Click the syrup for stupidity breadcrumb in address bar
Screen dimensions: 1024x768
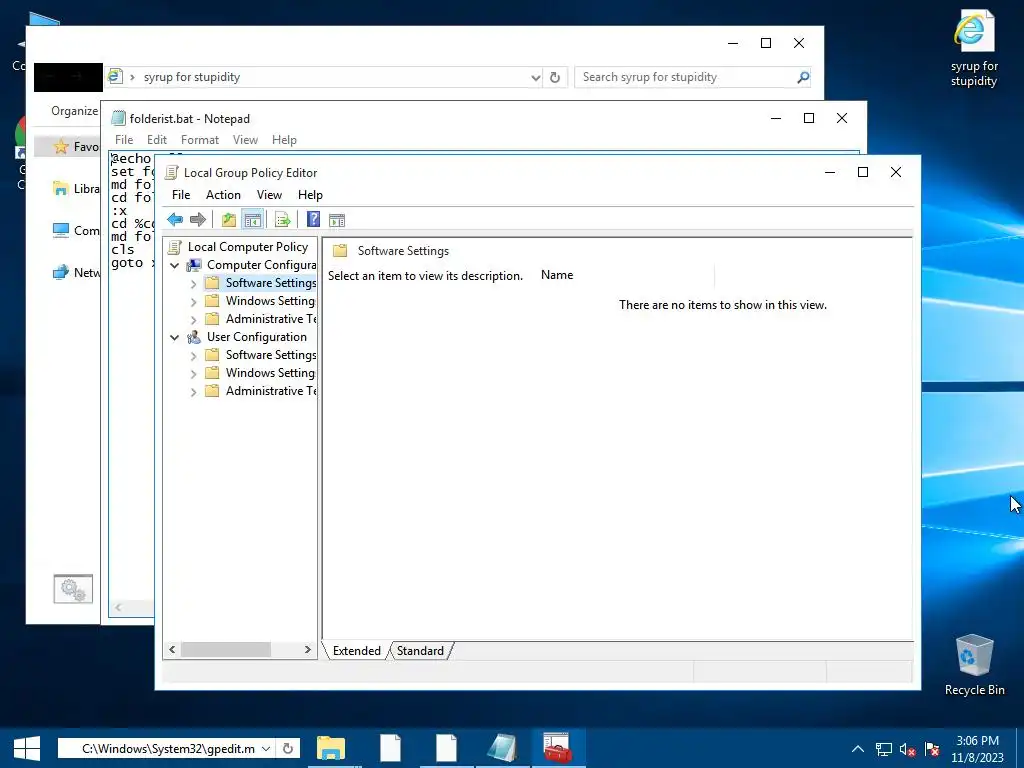(x=192, y=77)
